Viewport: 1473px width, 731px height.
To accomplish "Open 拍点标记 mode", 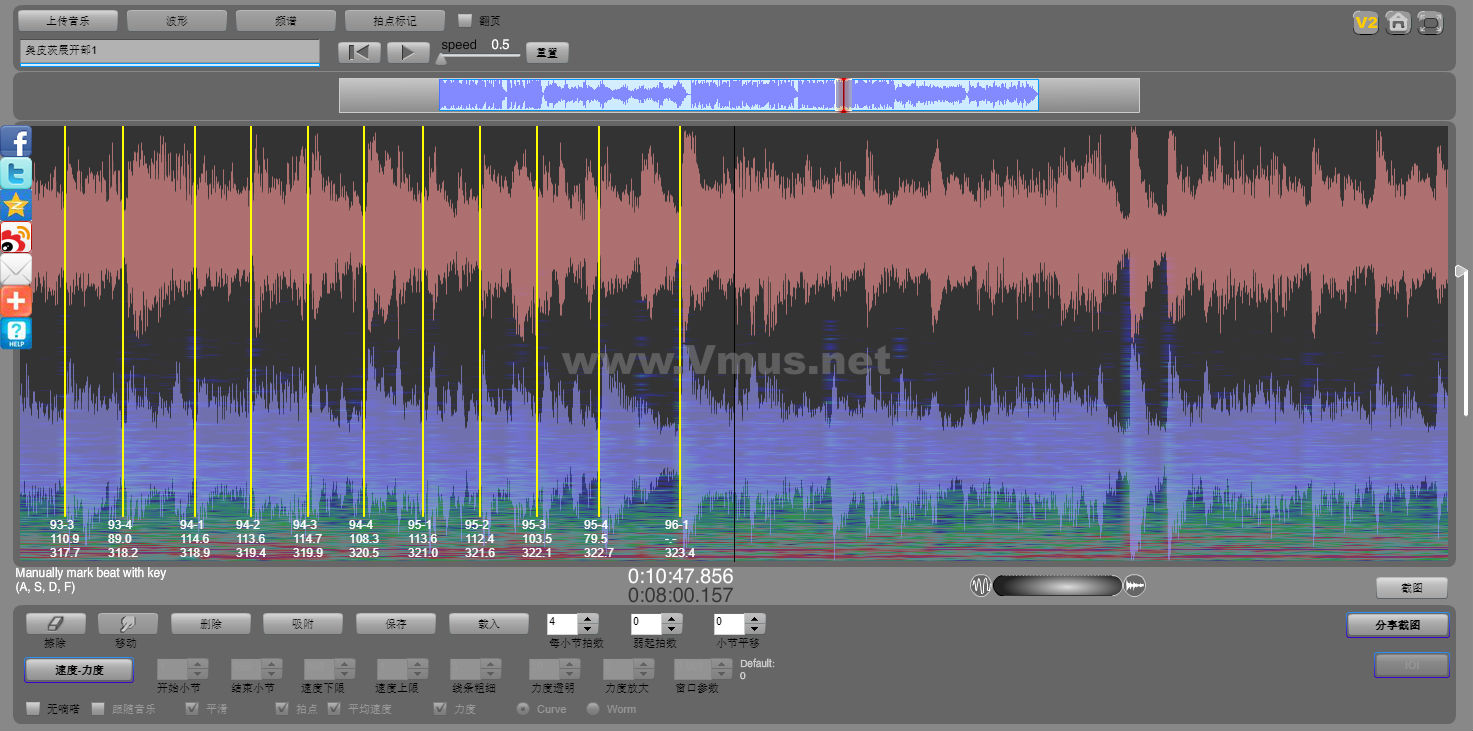I will click(x=394, y=20).
